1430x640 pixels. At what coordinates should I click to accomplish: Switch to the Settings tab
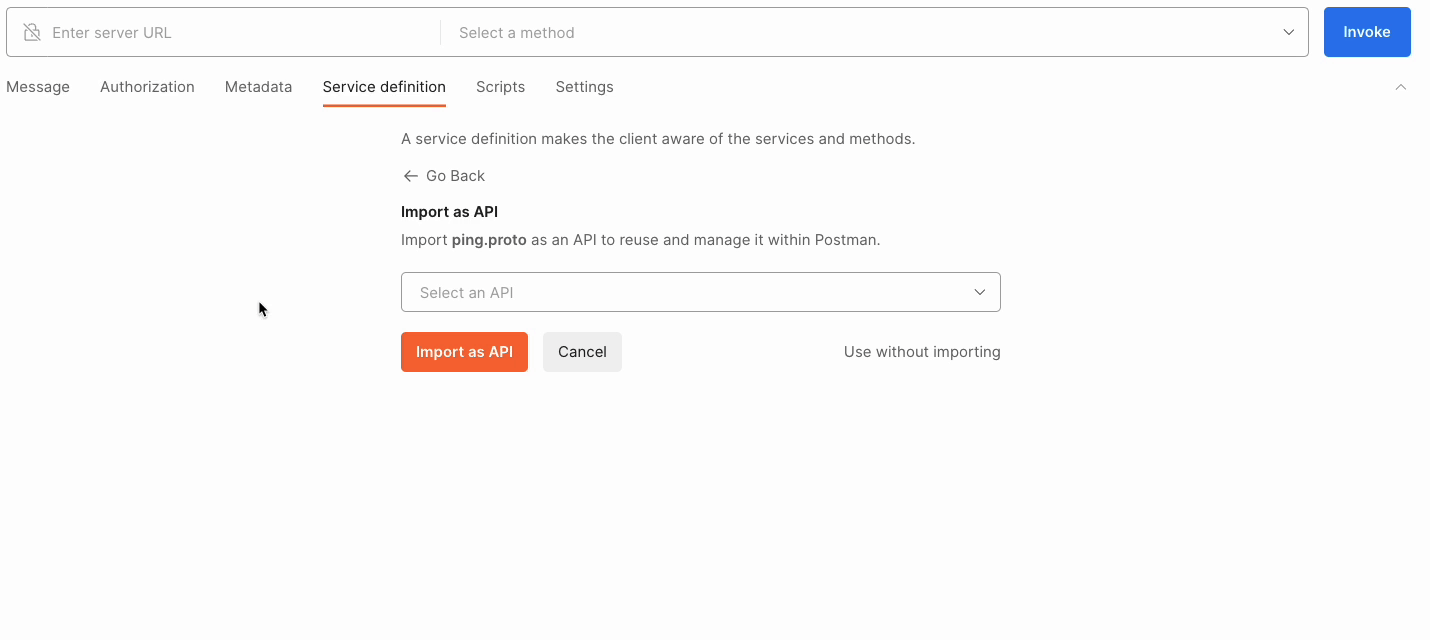(x=584, y=87)
